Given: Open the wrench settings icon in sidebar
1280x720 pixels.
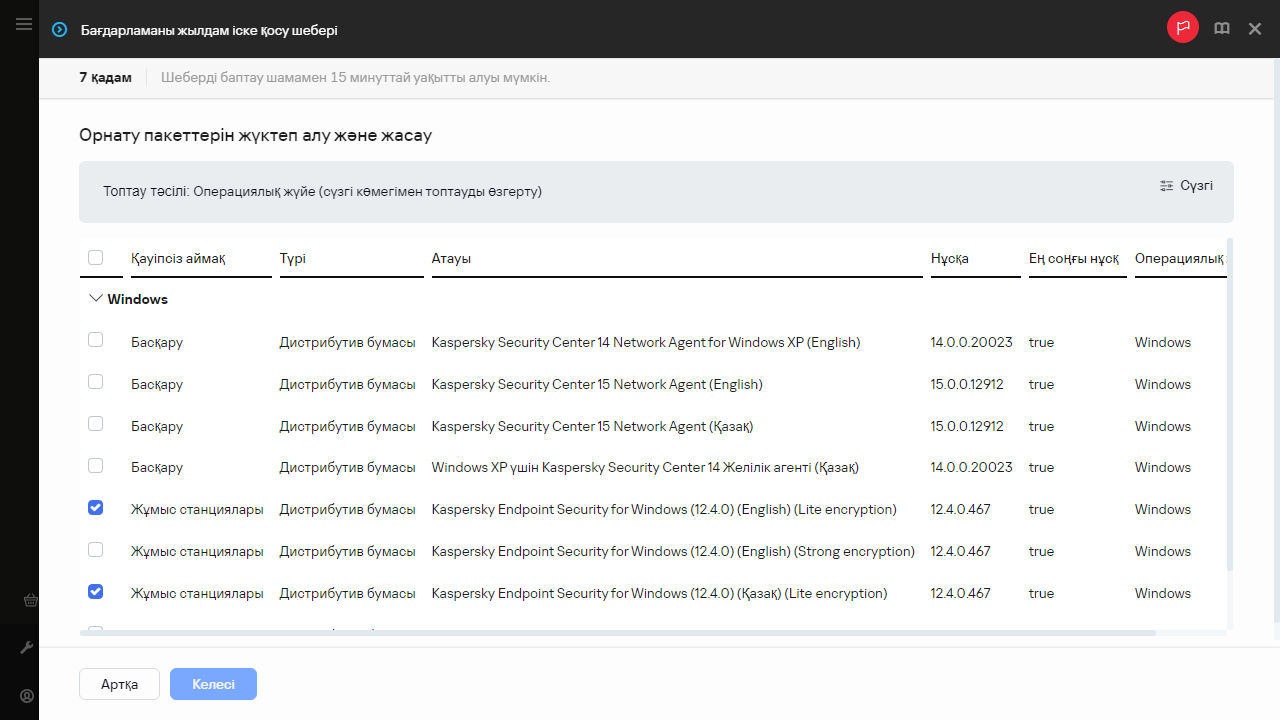Looking at the screenshot, I should (27, 648).
